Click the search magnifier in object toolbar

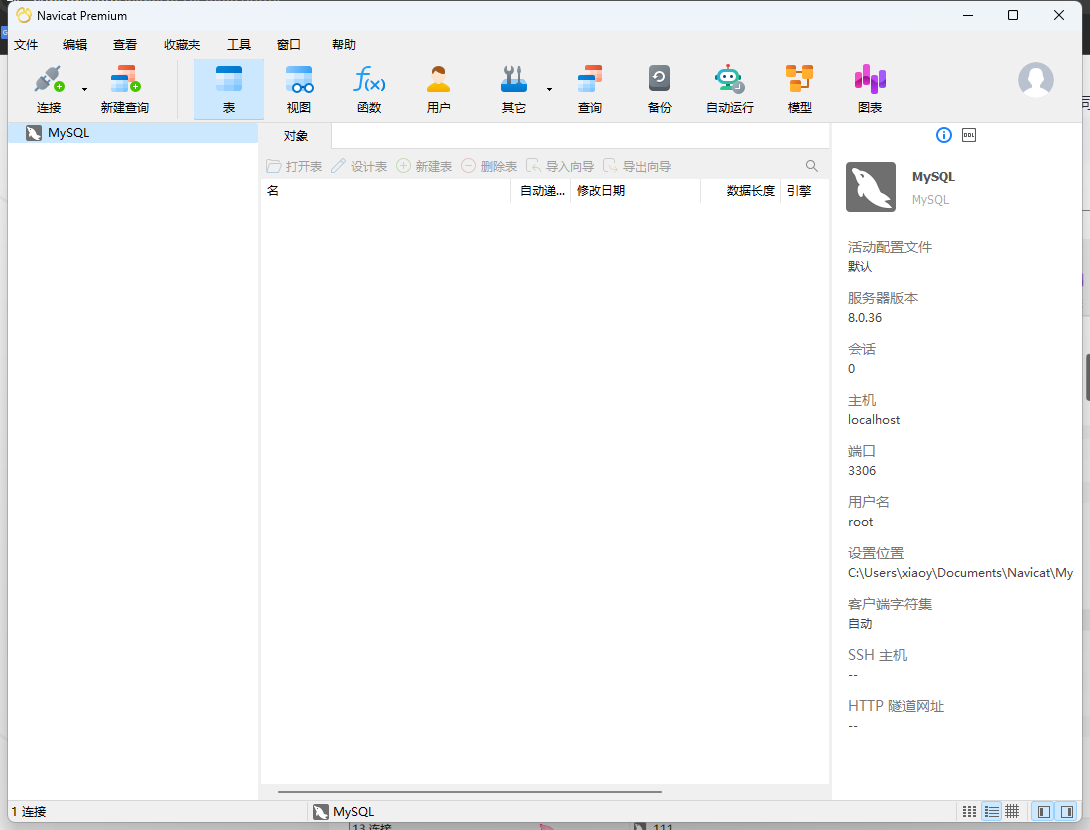[x=812, y=166]
